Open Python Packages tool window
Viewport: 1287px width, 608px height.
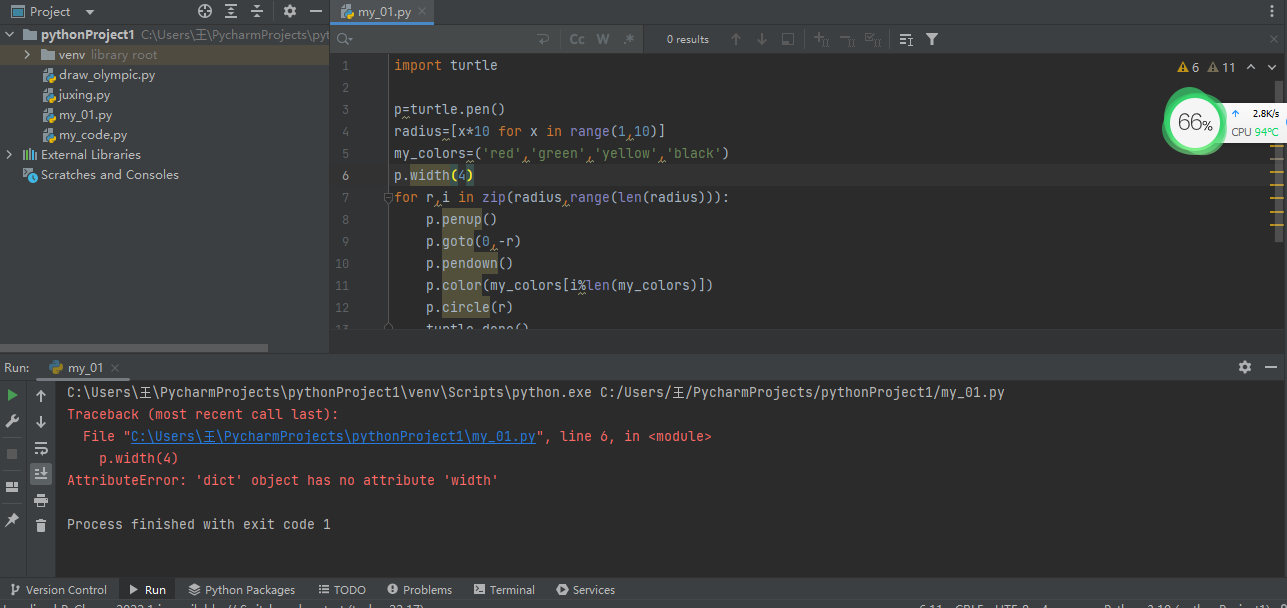click(242, 590)
